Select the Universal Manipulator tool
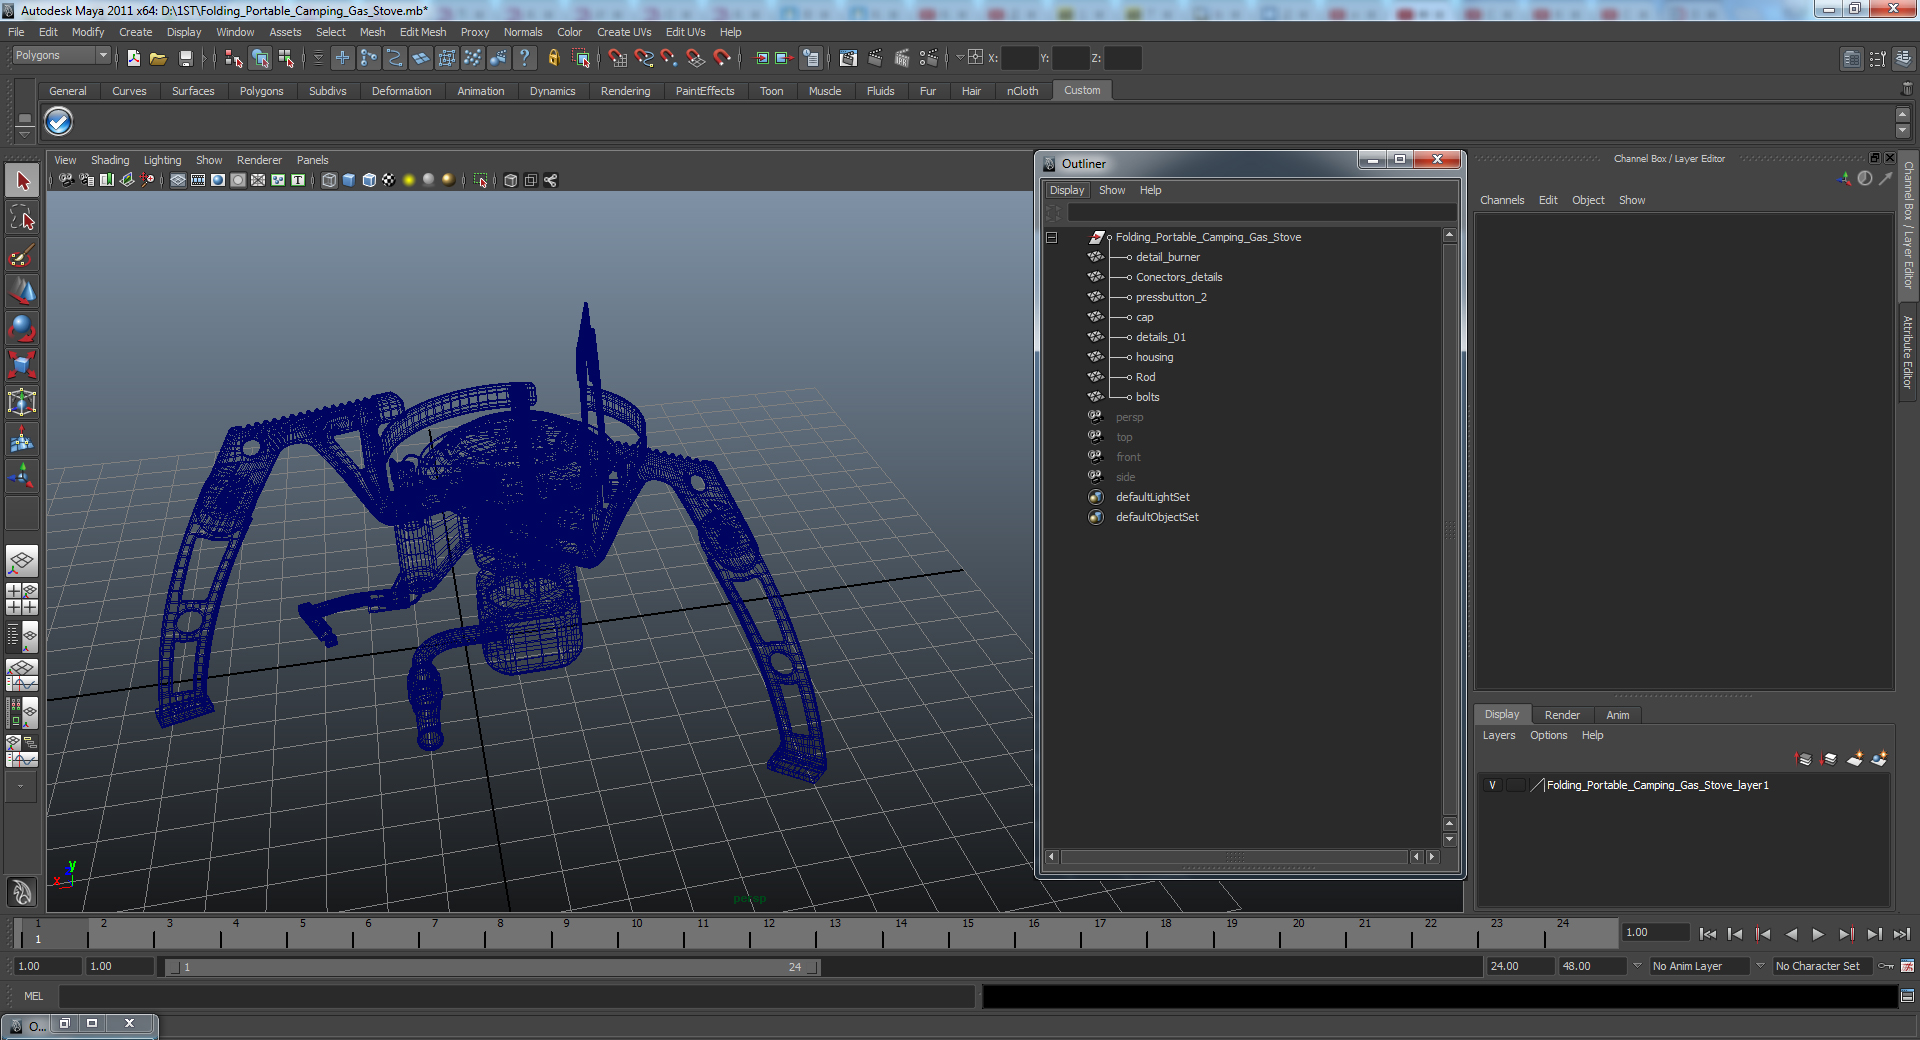1920x1040 pixels. pyautogui.click(x=22, y=402)
